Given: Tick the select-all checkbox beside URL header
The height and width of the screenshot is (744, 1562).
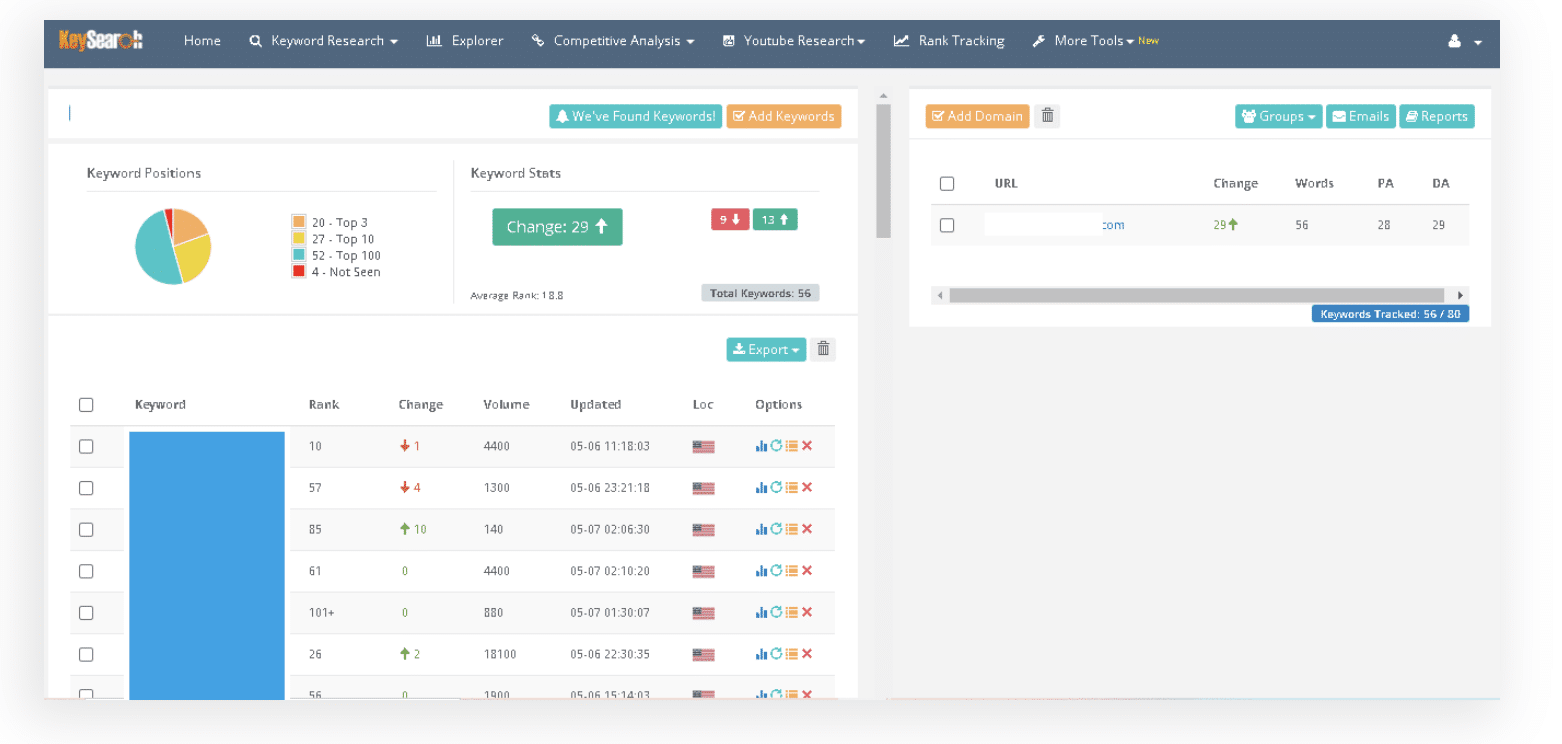Looking at the screenshot, I should pyautogui.click(x=947, y=184).
